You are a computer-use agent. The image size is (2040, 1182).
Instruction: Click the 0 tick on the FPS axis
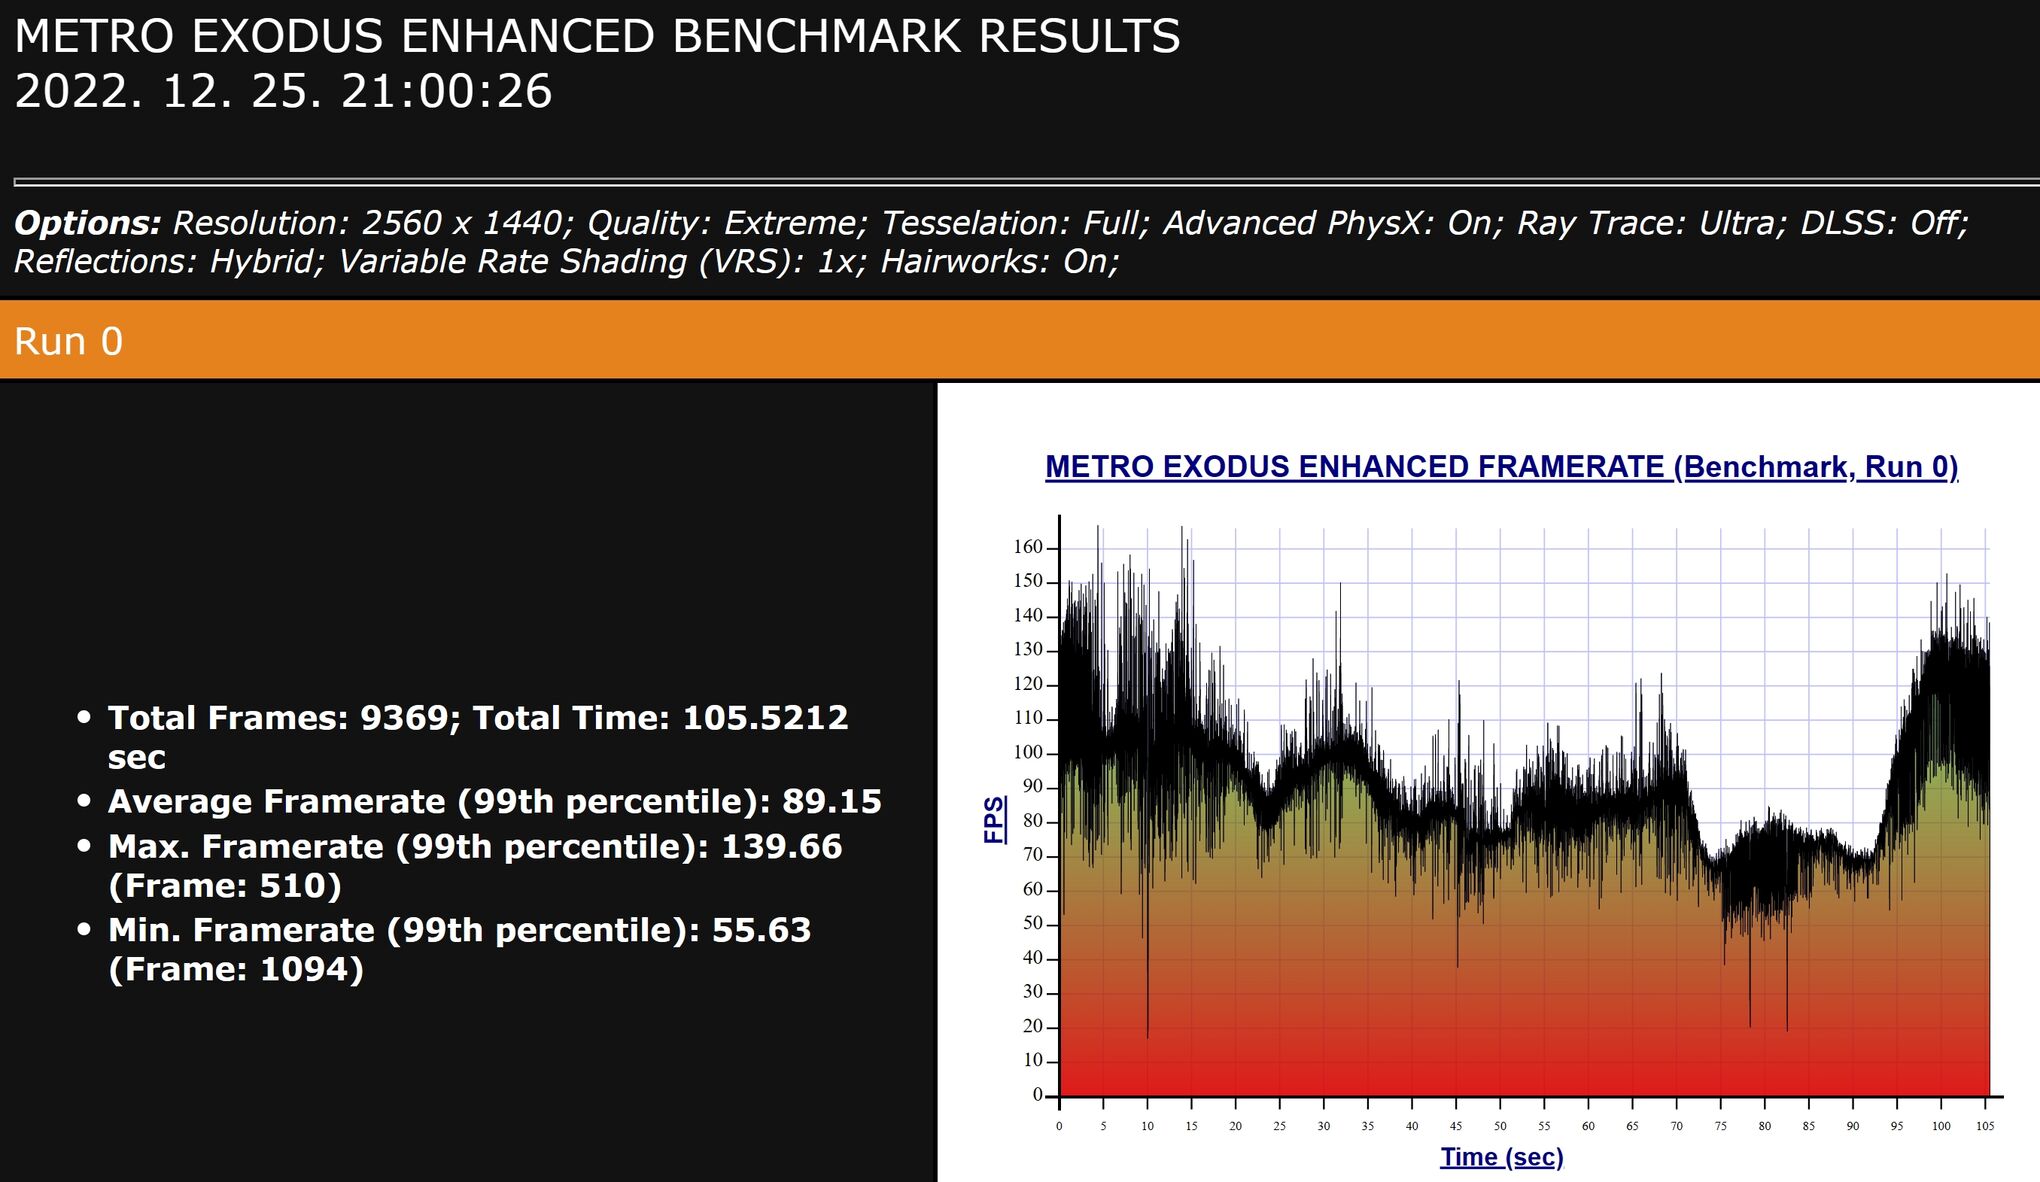coord(1038,1095)
